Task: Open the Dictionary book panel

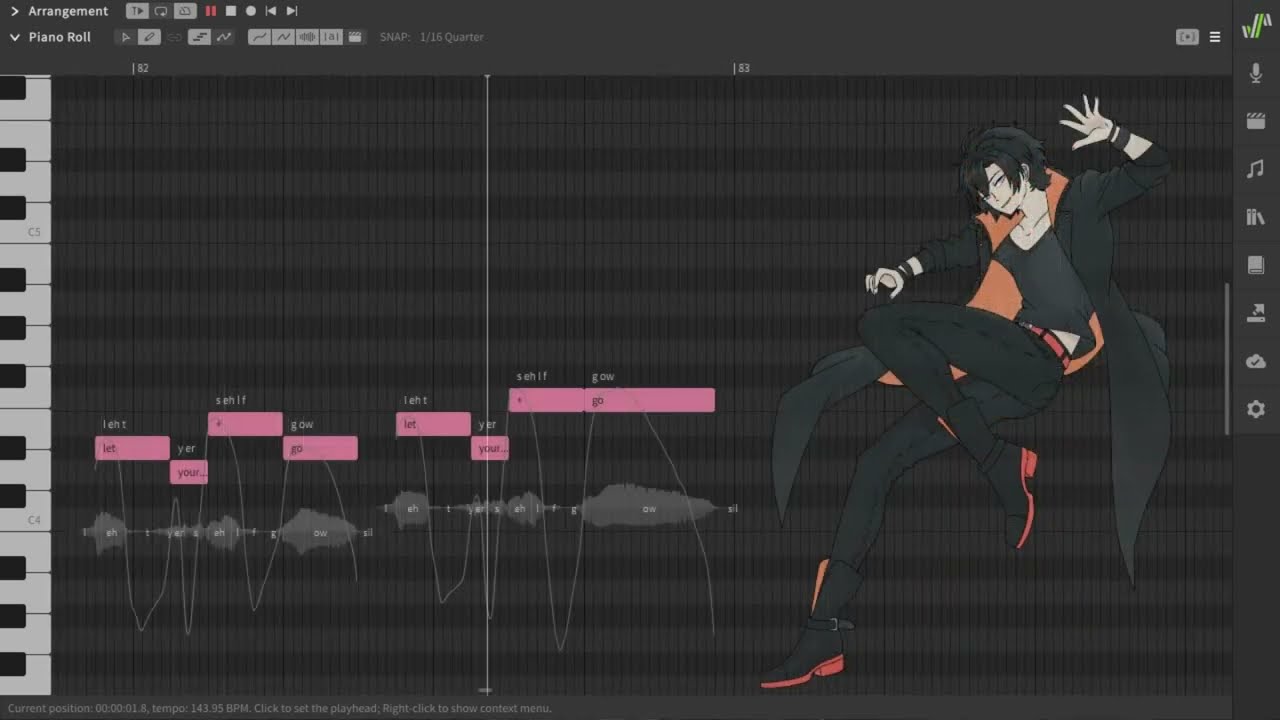Action: point(1256,265)
